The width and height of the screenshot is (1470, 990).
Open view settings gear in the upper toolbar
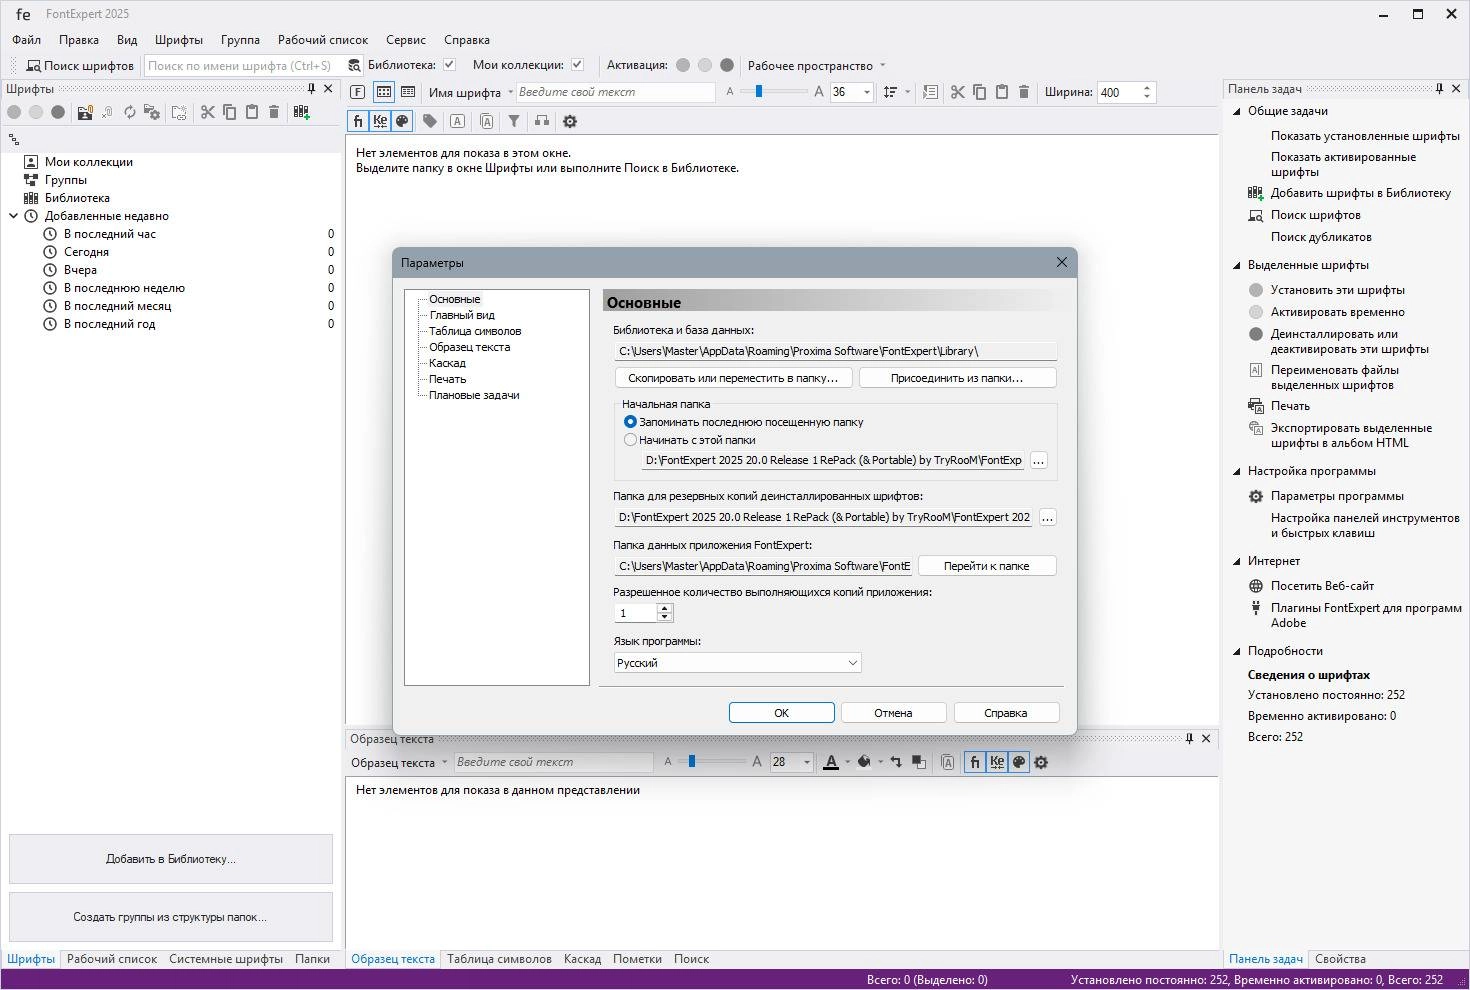pos(570,121)
